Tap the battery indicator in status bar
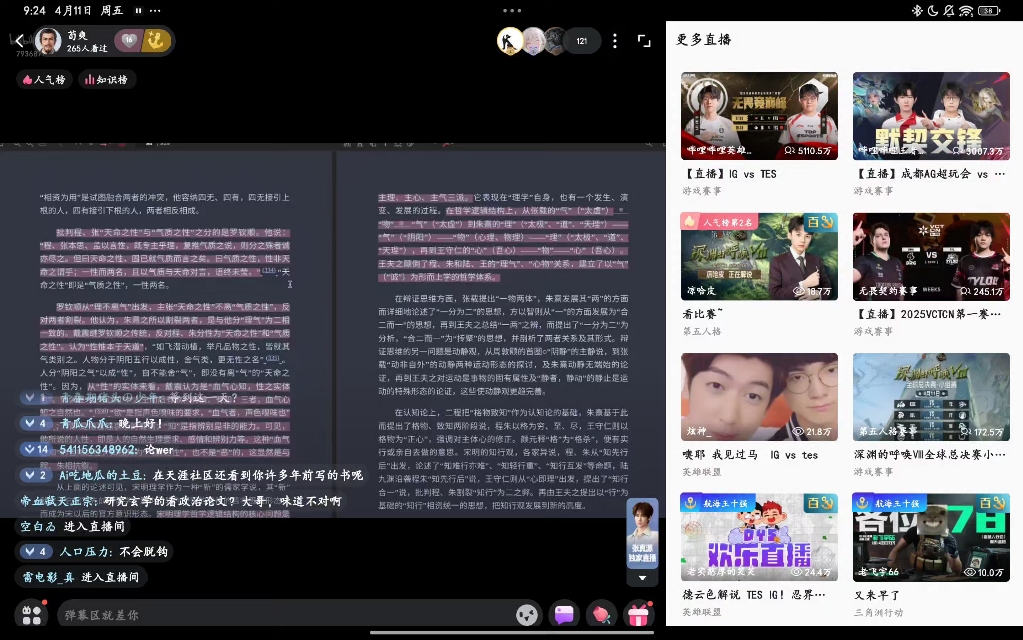Screen dimensions: 1023x640 click(x=989, y=10)
